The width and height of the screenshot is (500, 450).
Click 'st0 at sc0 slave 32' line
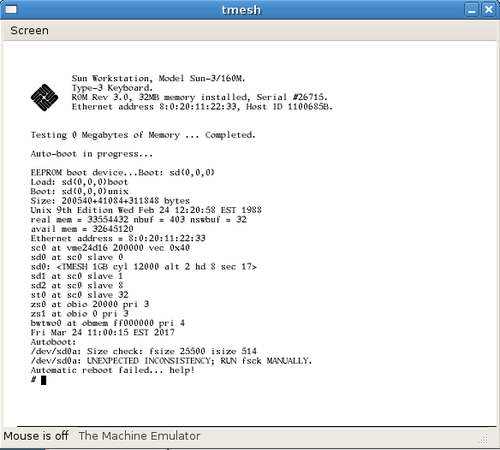click(x=79, y=295)
